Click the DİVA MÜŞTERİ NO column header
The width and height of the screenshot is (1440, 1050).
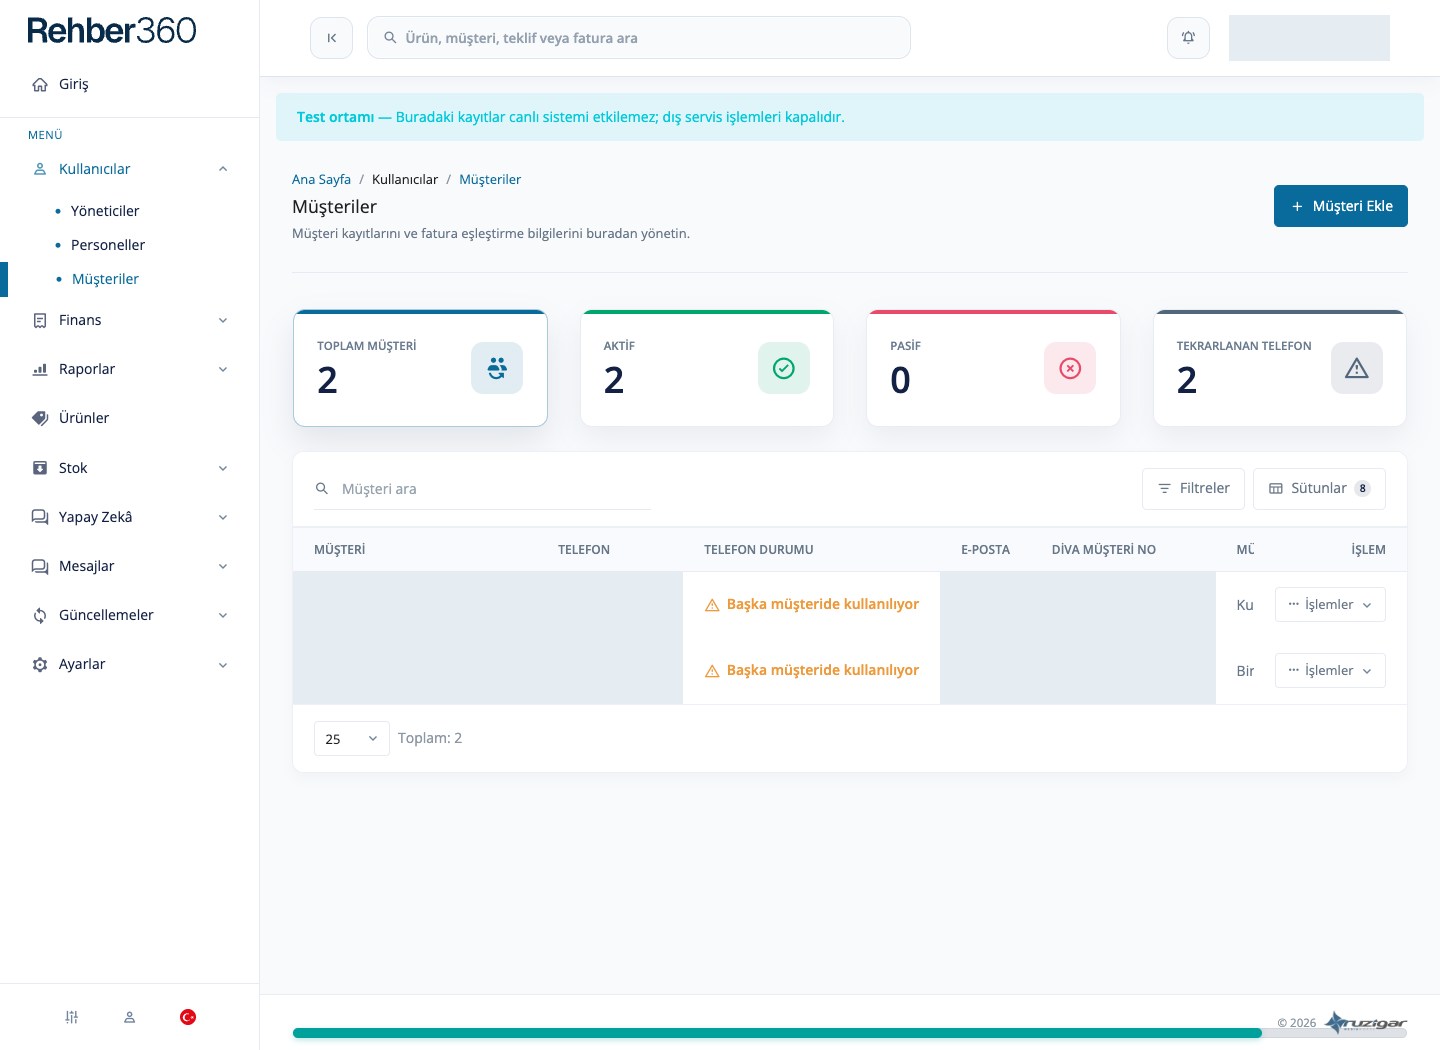click(x=1103, y=550)
